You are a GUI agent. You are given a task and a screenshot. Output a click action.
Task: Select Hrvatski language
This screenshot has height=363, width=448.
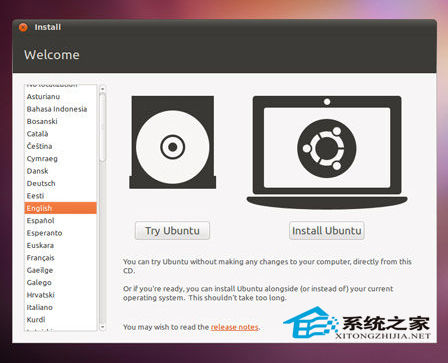[61, 295]
